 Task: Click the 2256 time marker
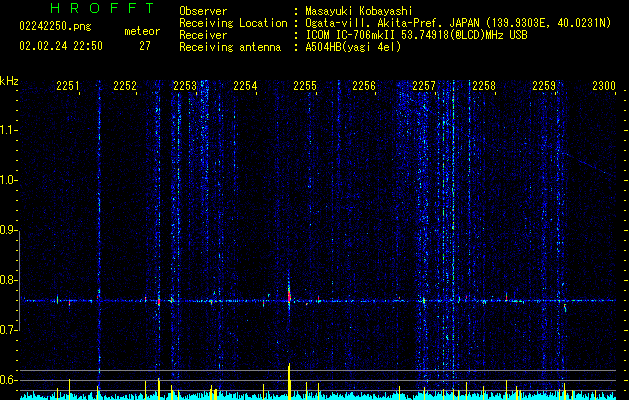364,86
